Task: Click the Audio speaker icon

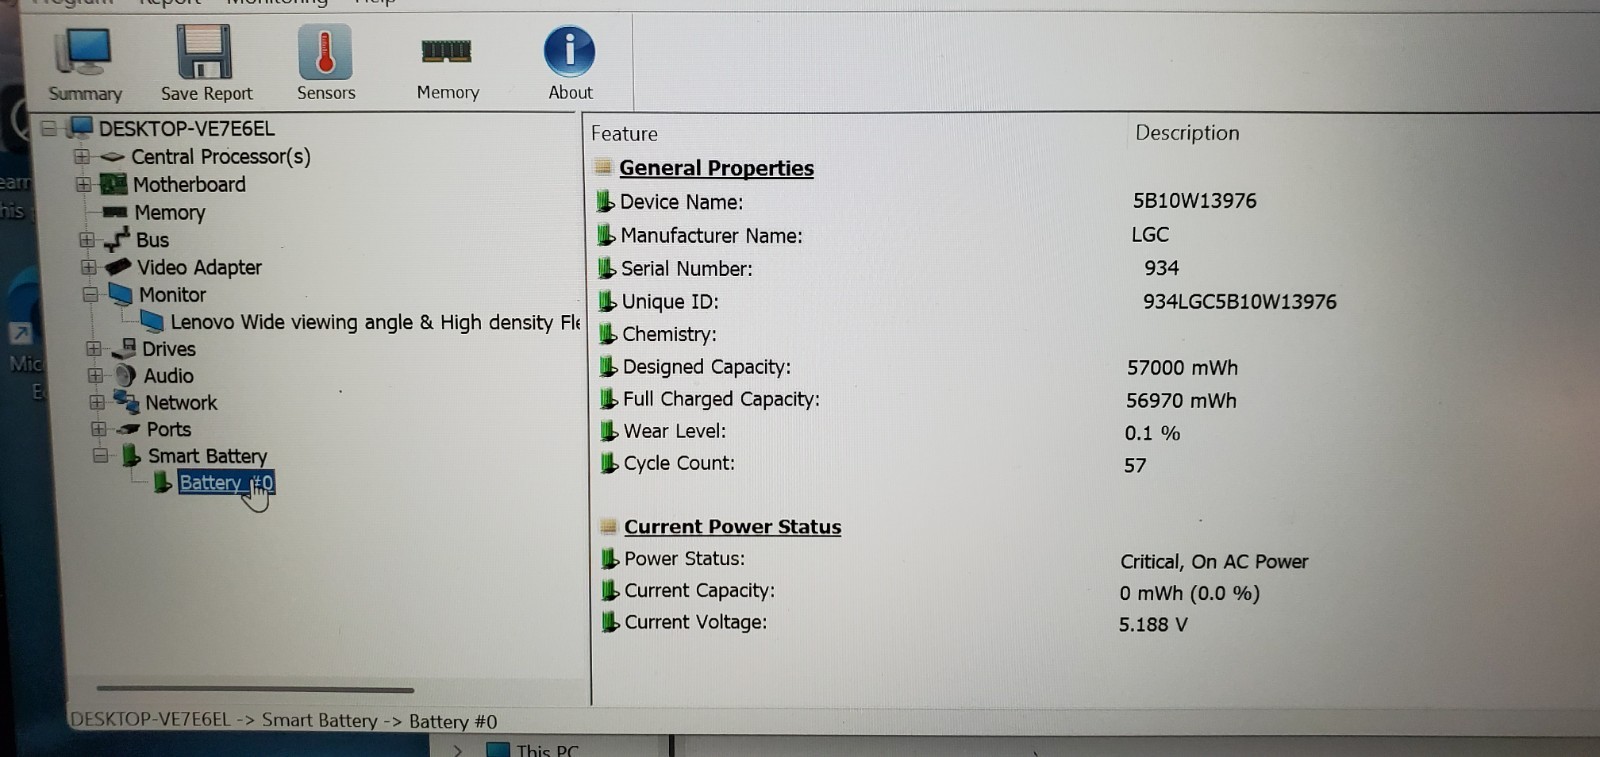Action: coord(125,375)
